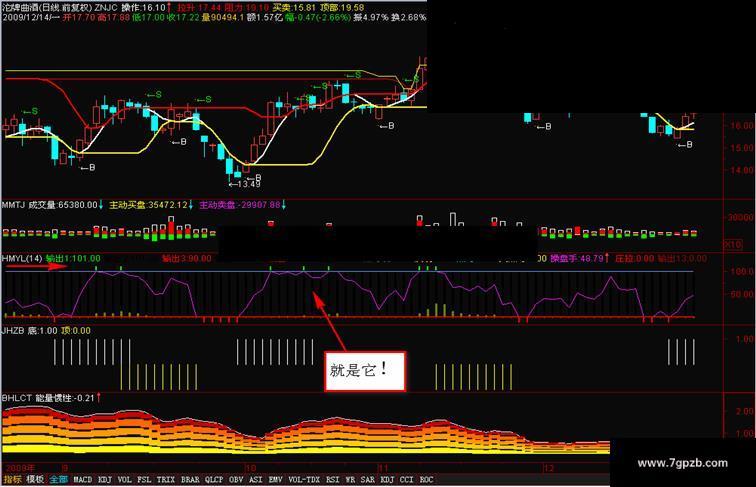
Task: Open the CCI indicator tab
Action: coord(406,480)
